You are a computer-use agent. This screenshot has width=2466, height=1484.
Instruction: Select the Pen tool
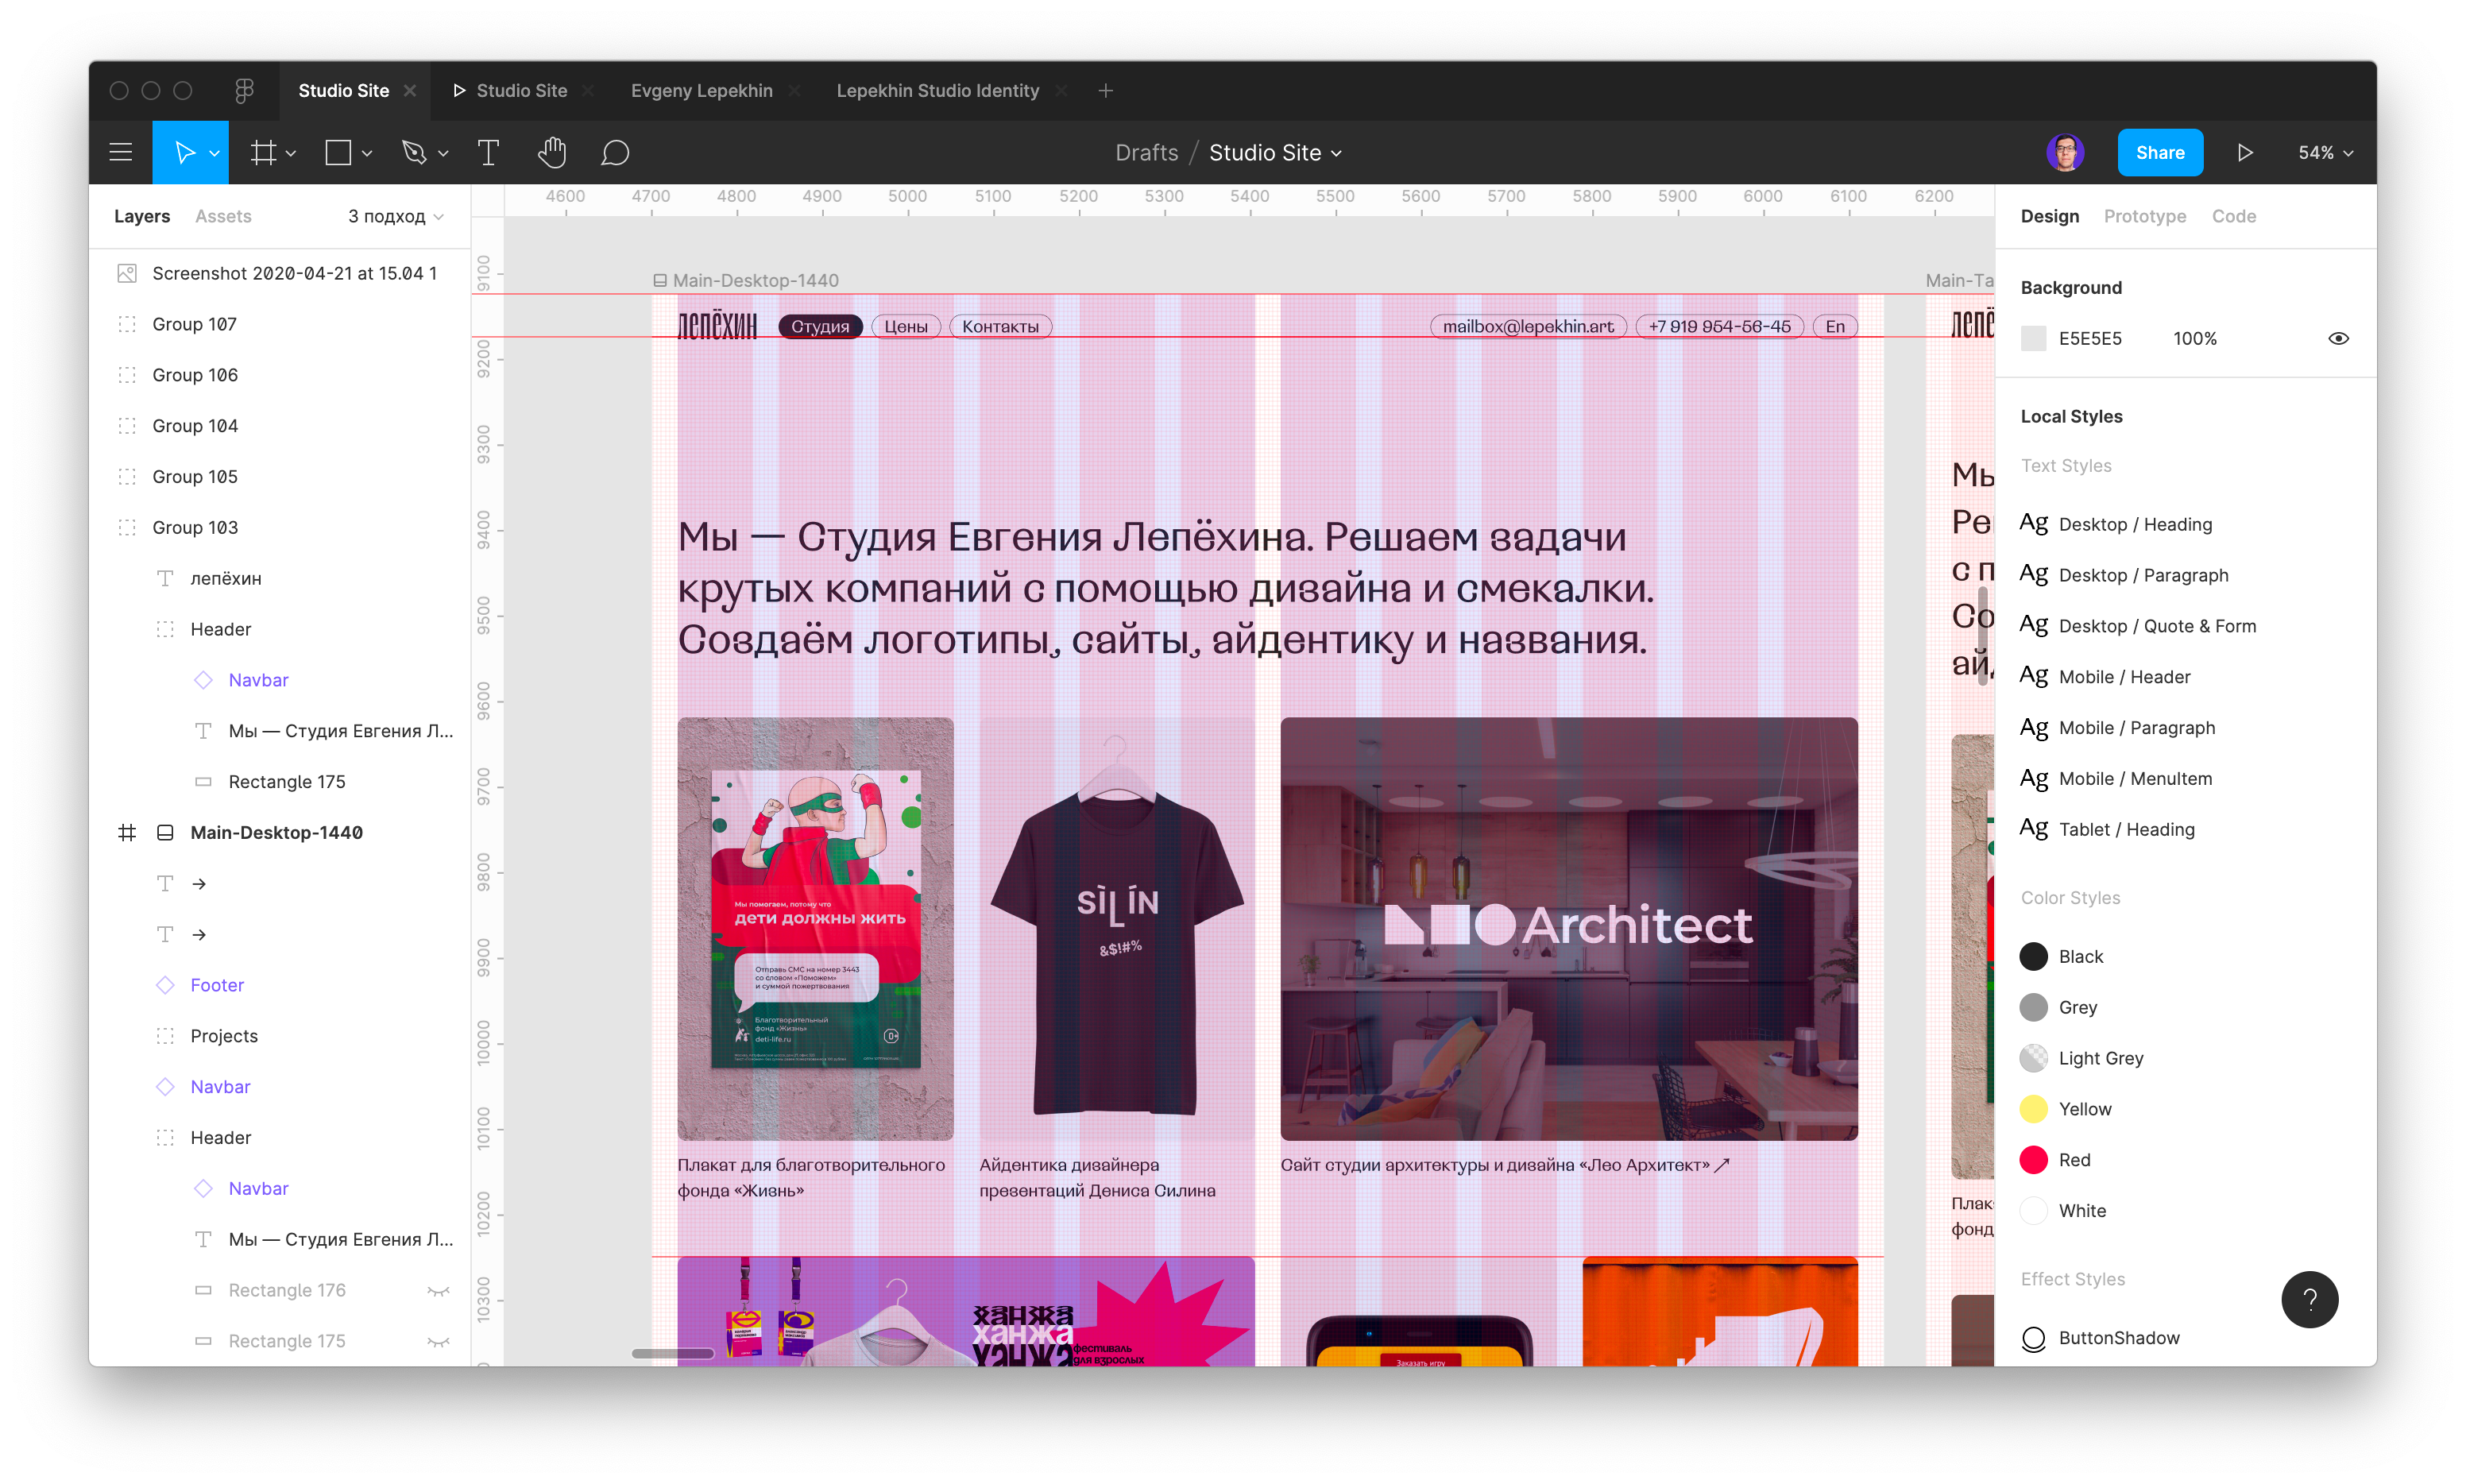pos(413,152)
